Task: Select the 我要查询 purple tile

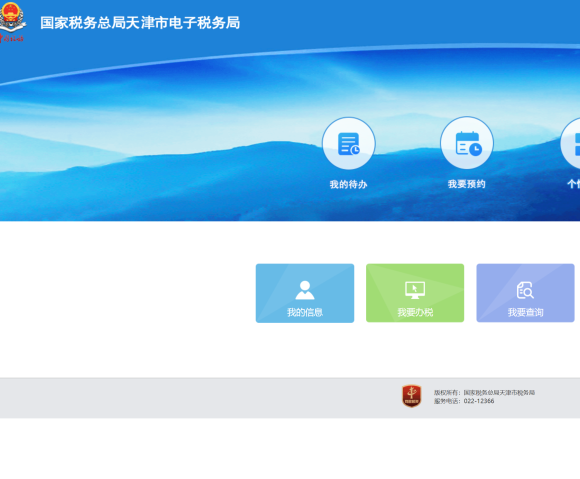Action: pyautogui.click(x=525, y=293)
